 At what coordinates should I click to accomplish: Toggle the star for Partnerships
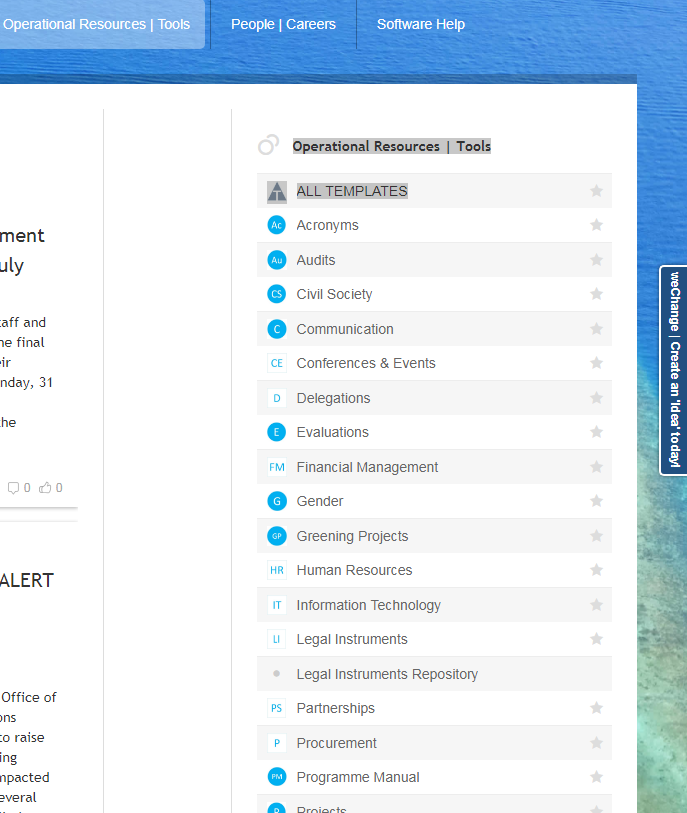(596, 707)
